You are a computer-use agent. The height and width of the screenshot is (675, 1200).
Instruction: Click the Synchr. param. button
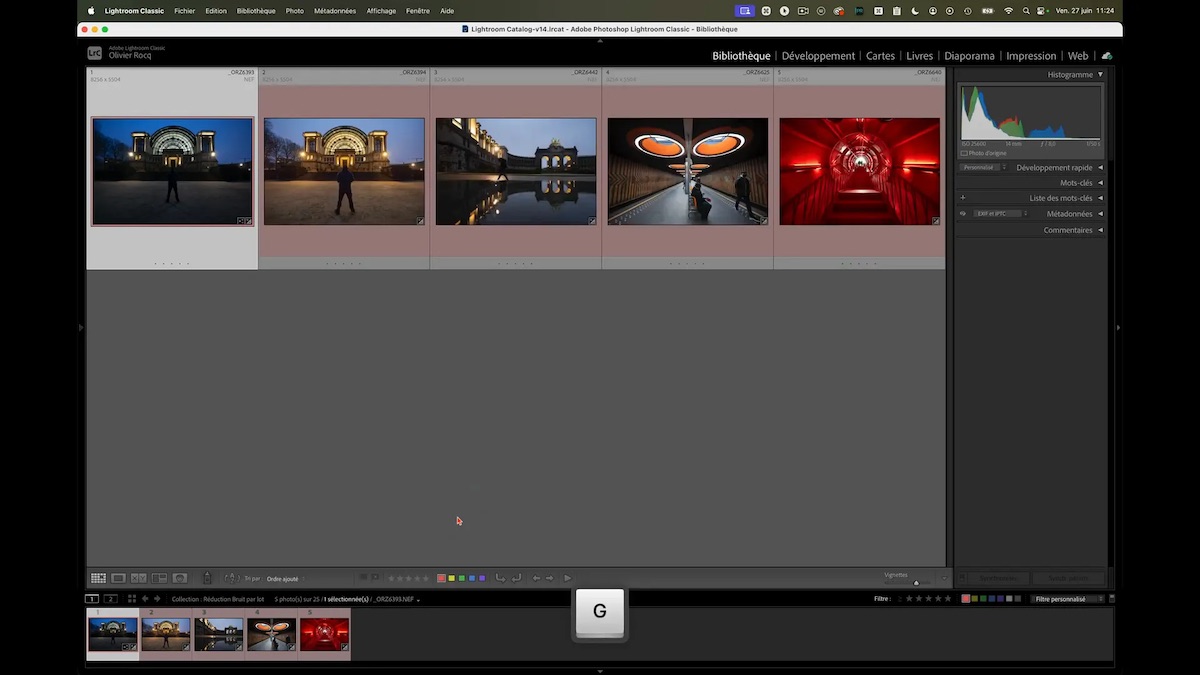(1068, 578)
